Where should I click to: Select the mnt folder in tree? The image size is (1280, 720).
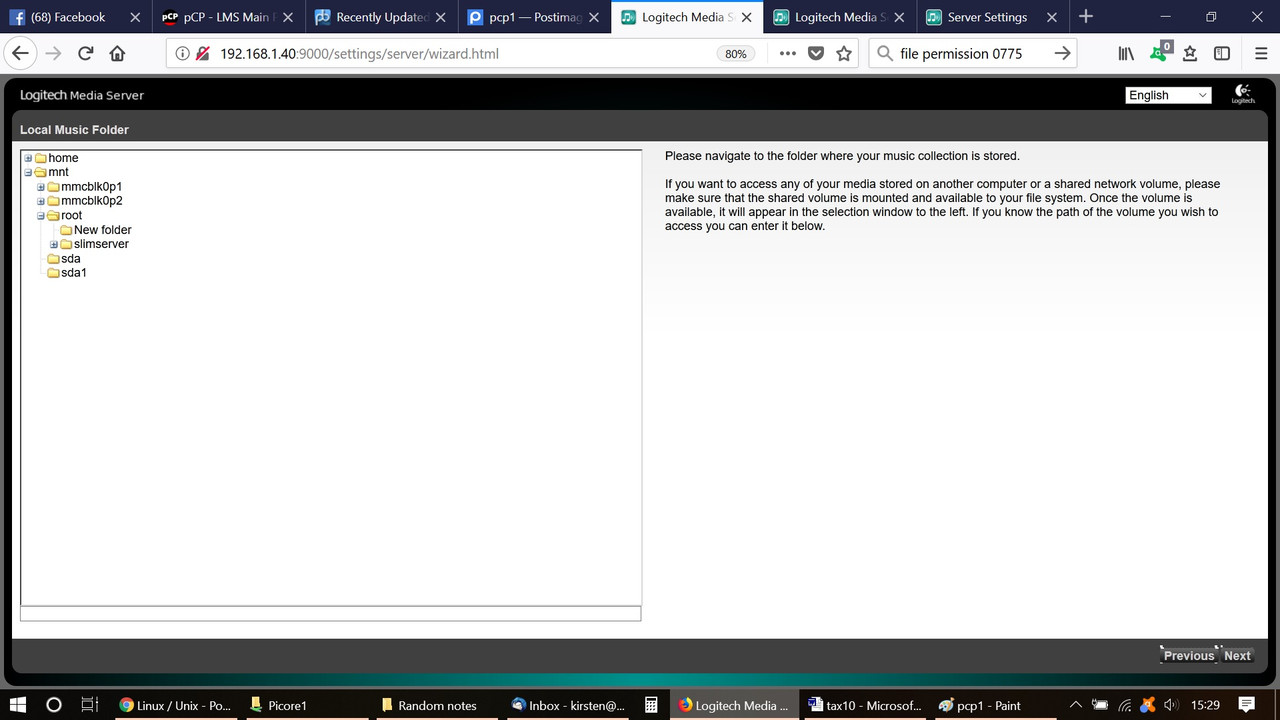coord(58,172)
